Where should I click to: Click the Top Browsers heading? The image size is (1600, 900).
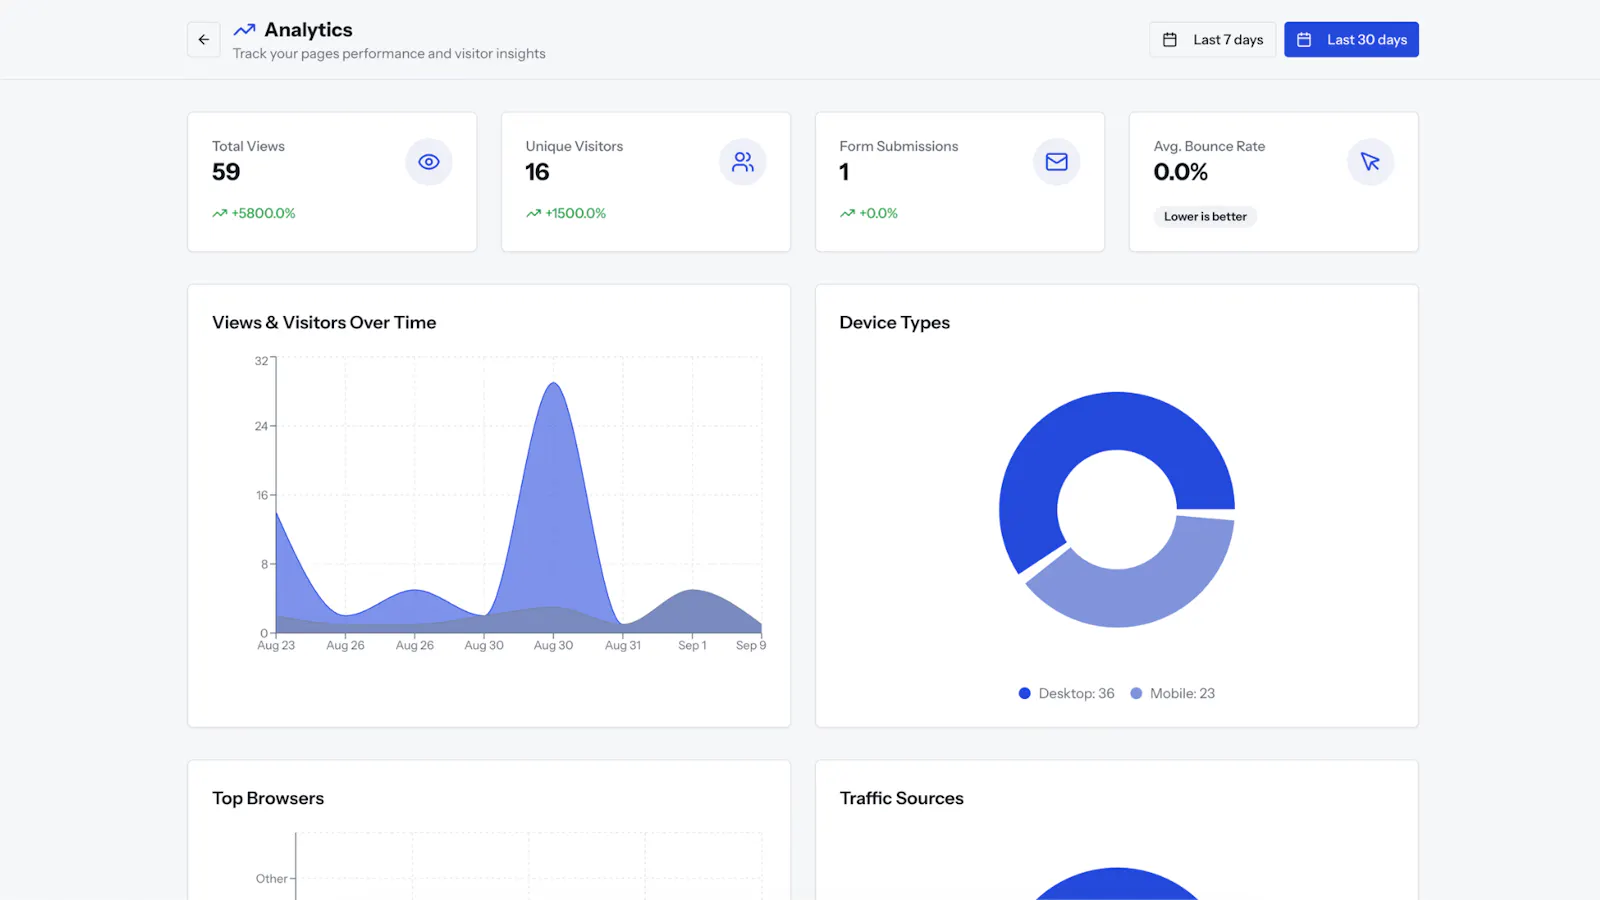click(268, 798)
